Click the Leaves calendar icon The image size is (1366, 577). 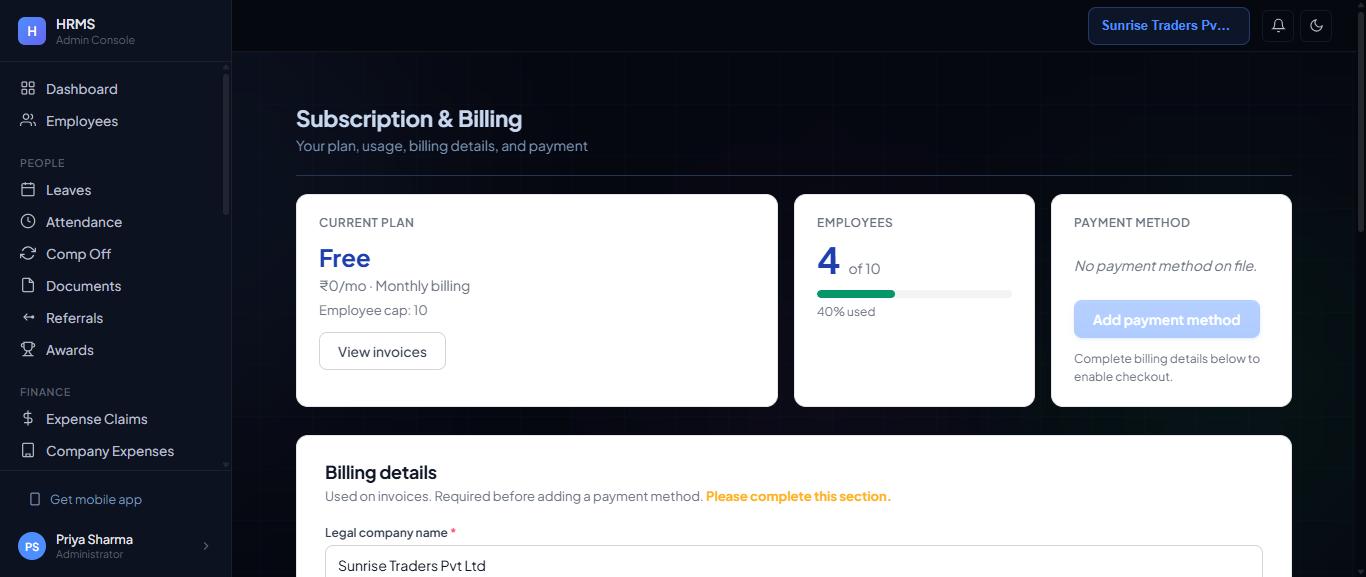pos(28,190)
